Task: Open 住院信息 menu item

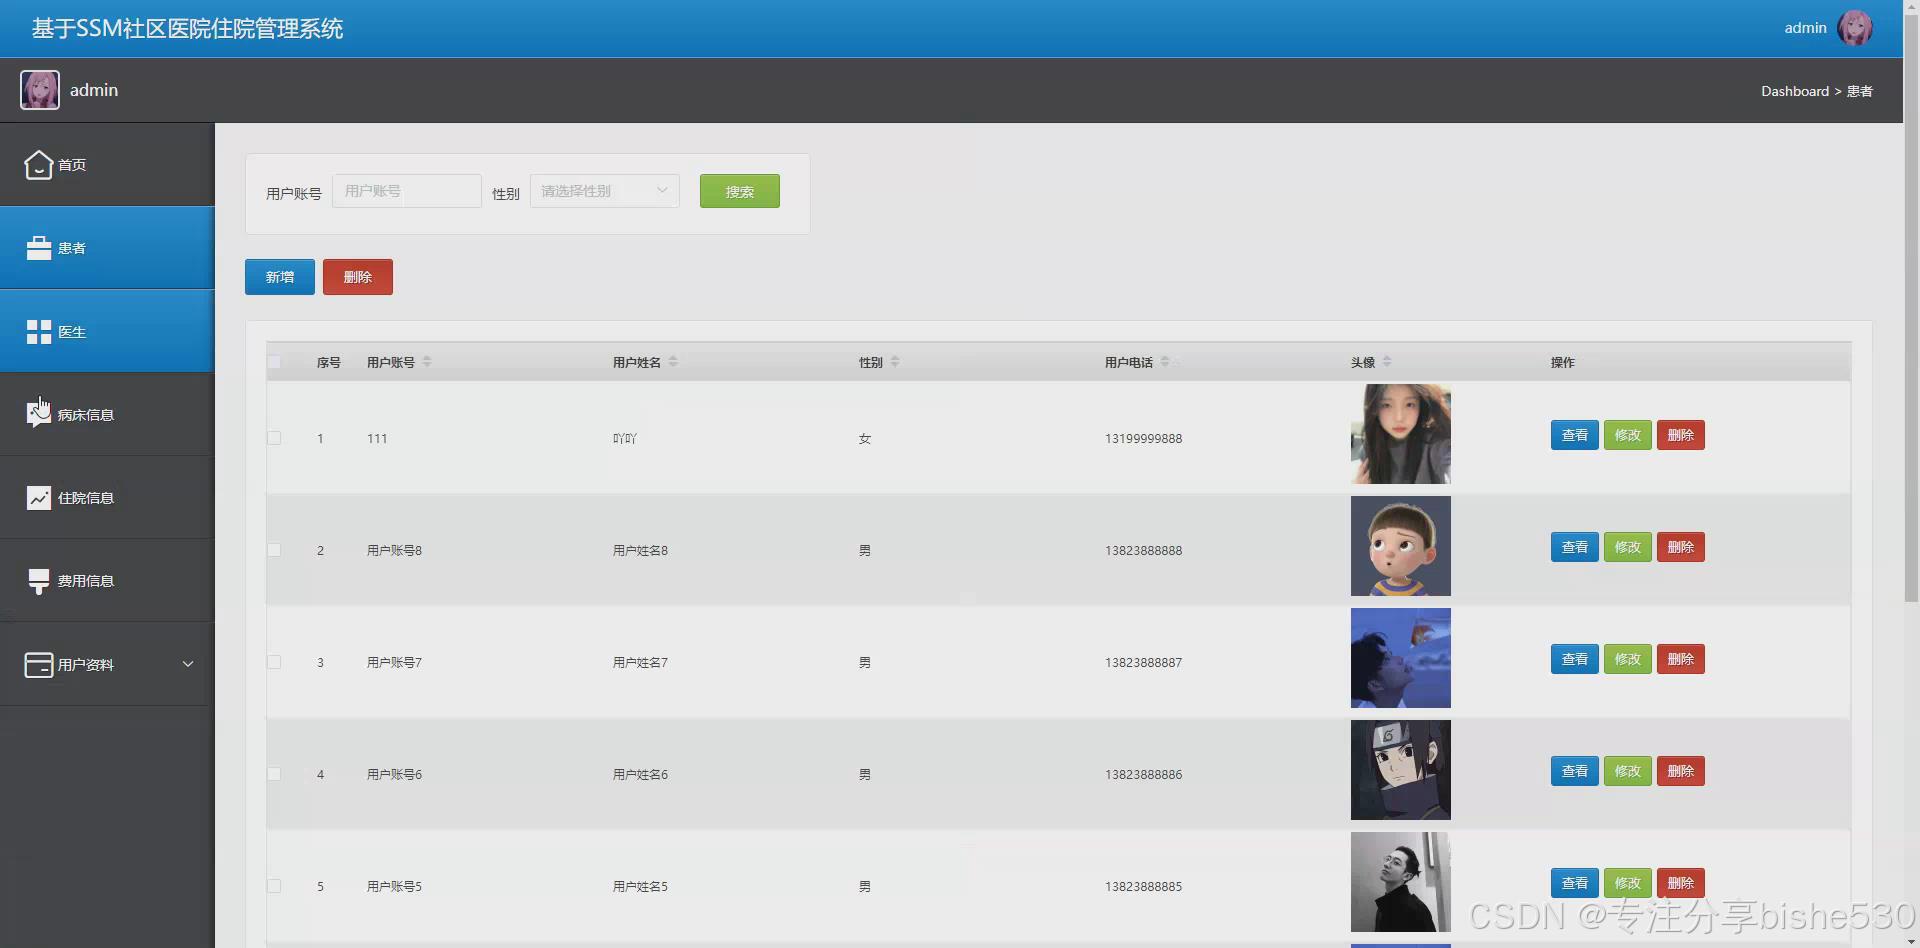Action: 107,498
